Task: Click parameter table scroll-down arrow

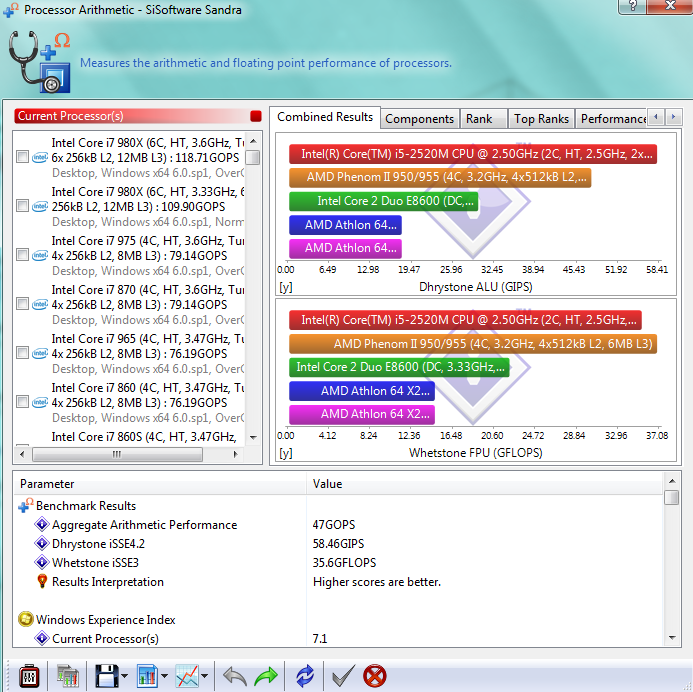Action: (672, 638)
